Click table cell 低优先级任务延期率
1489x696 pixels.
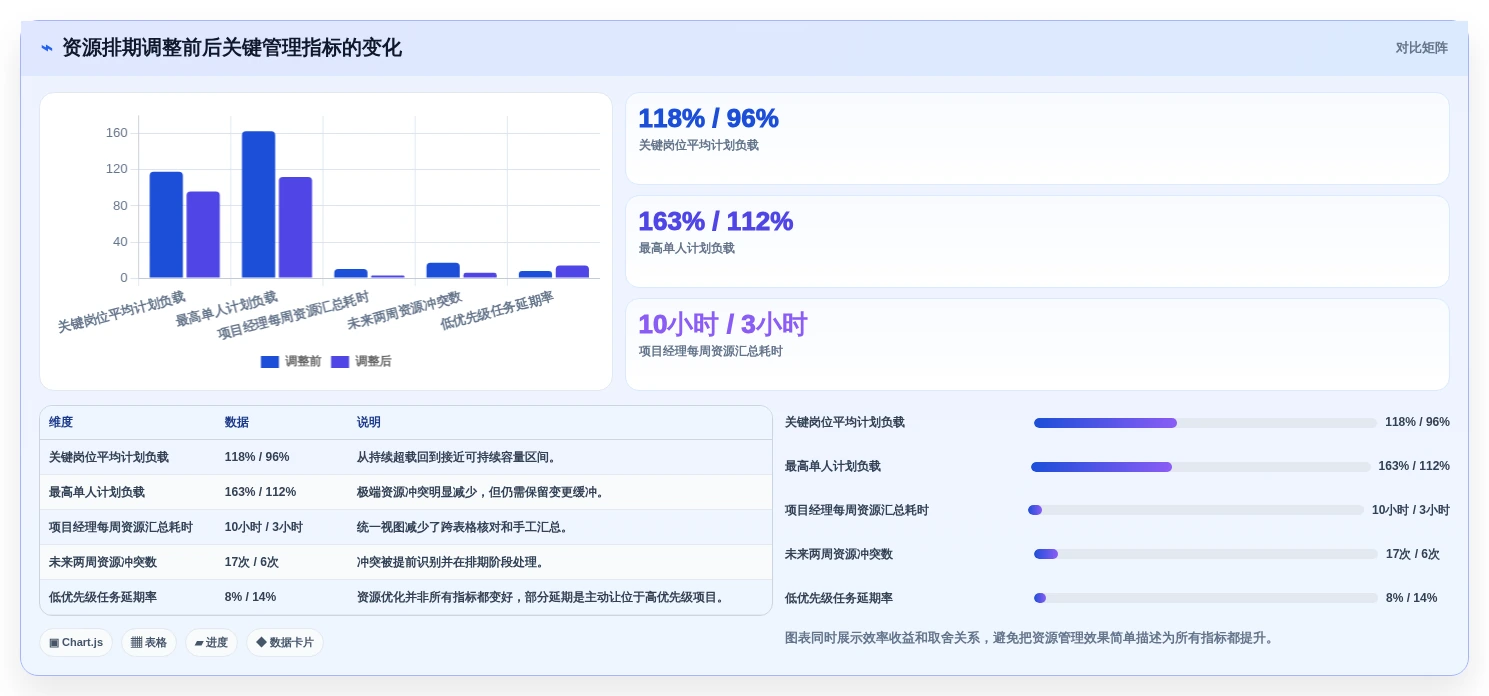coord(103,597)
